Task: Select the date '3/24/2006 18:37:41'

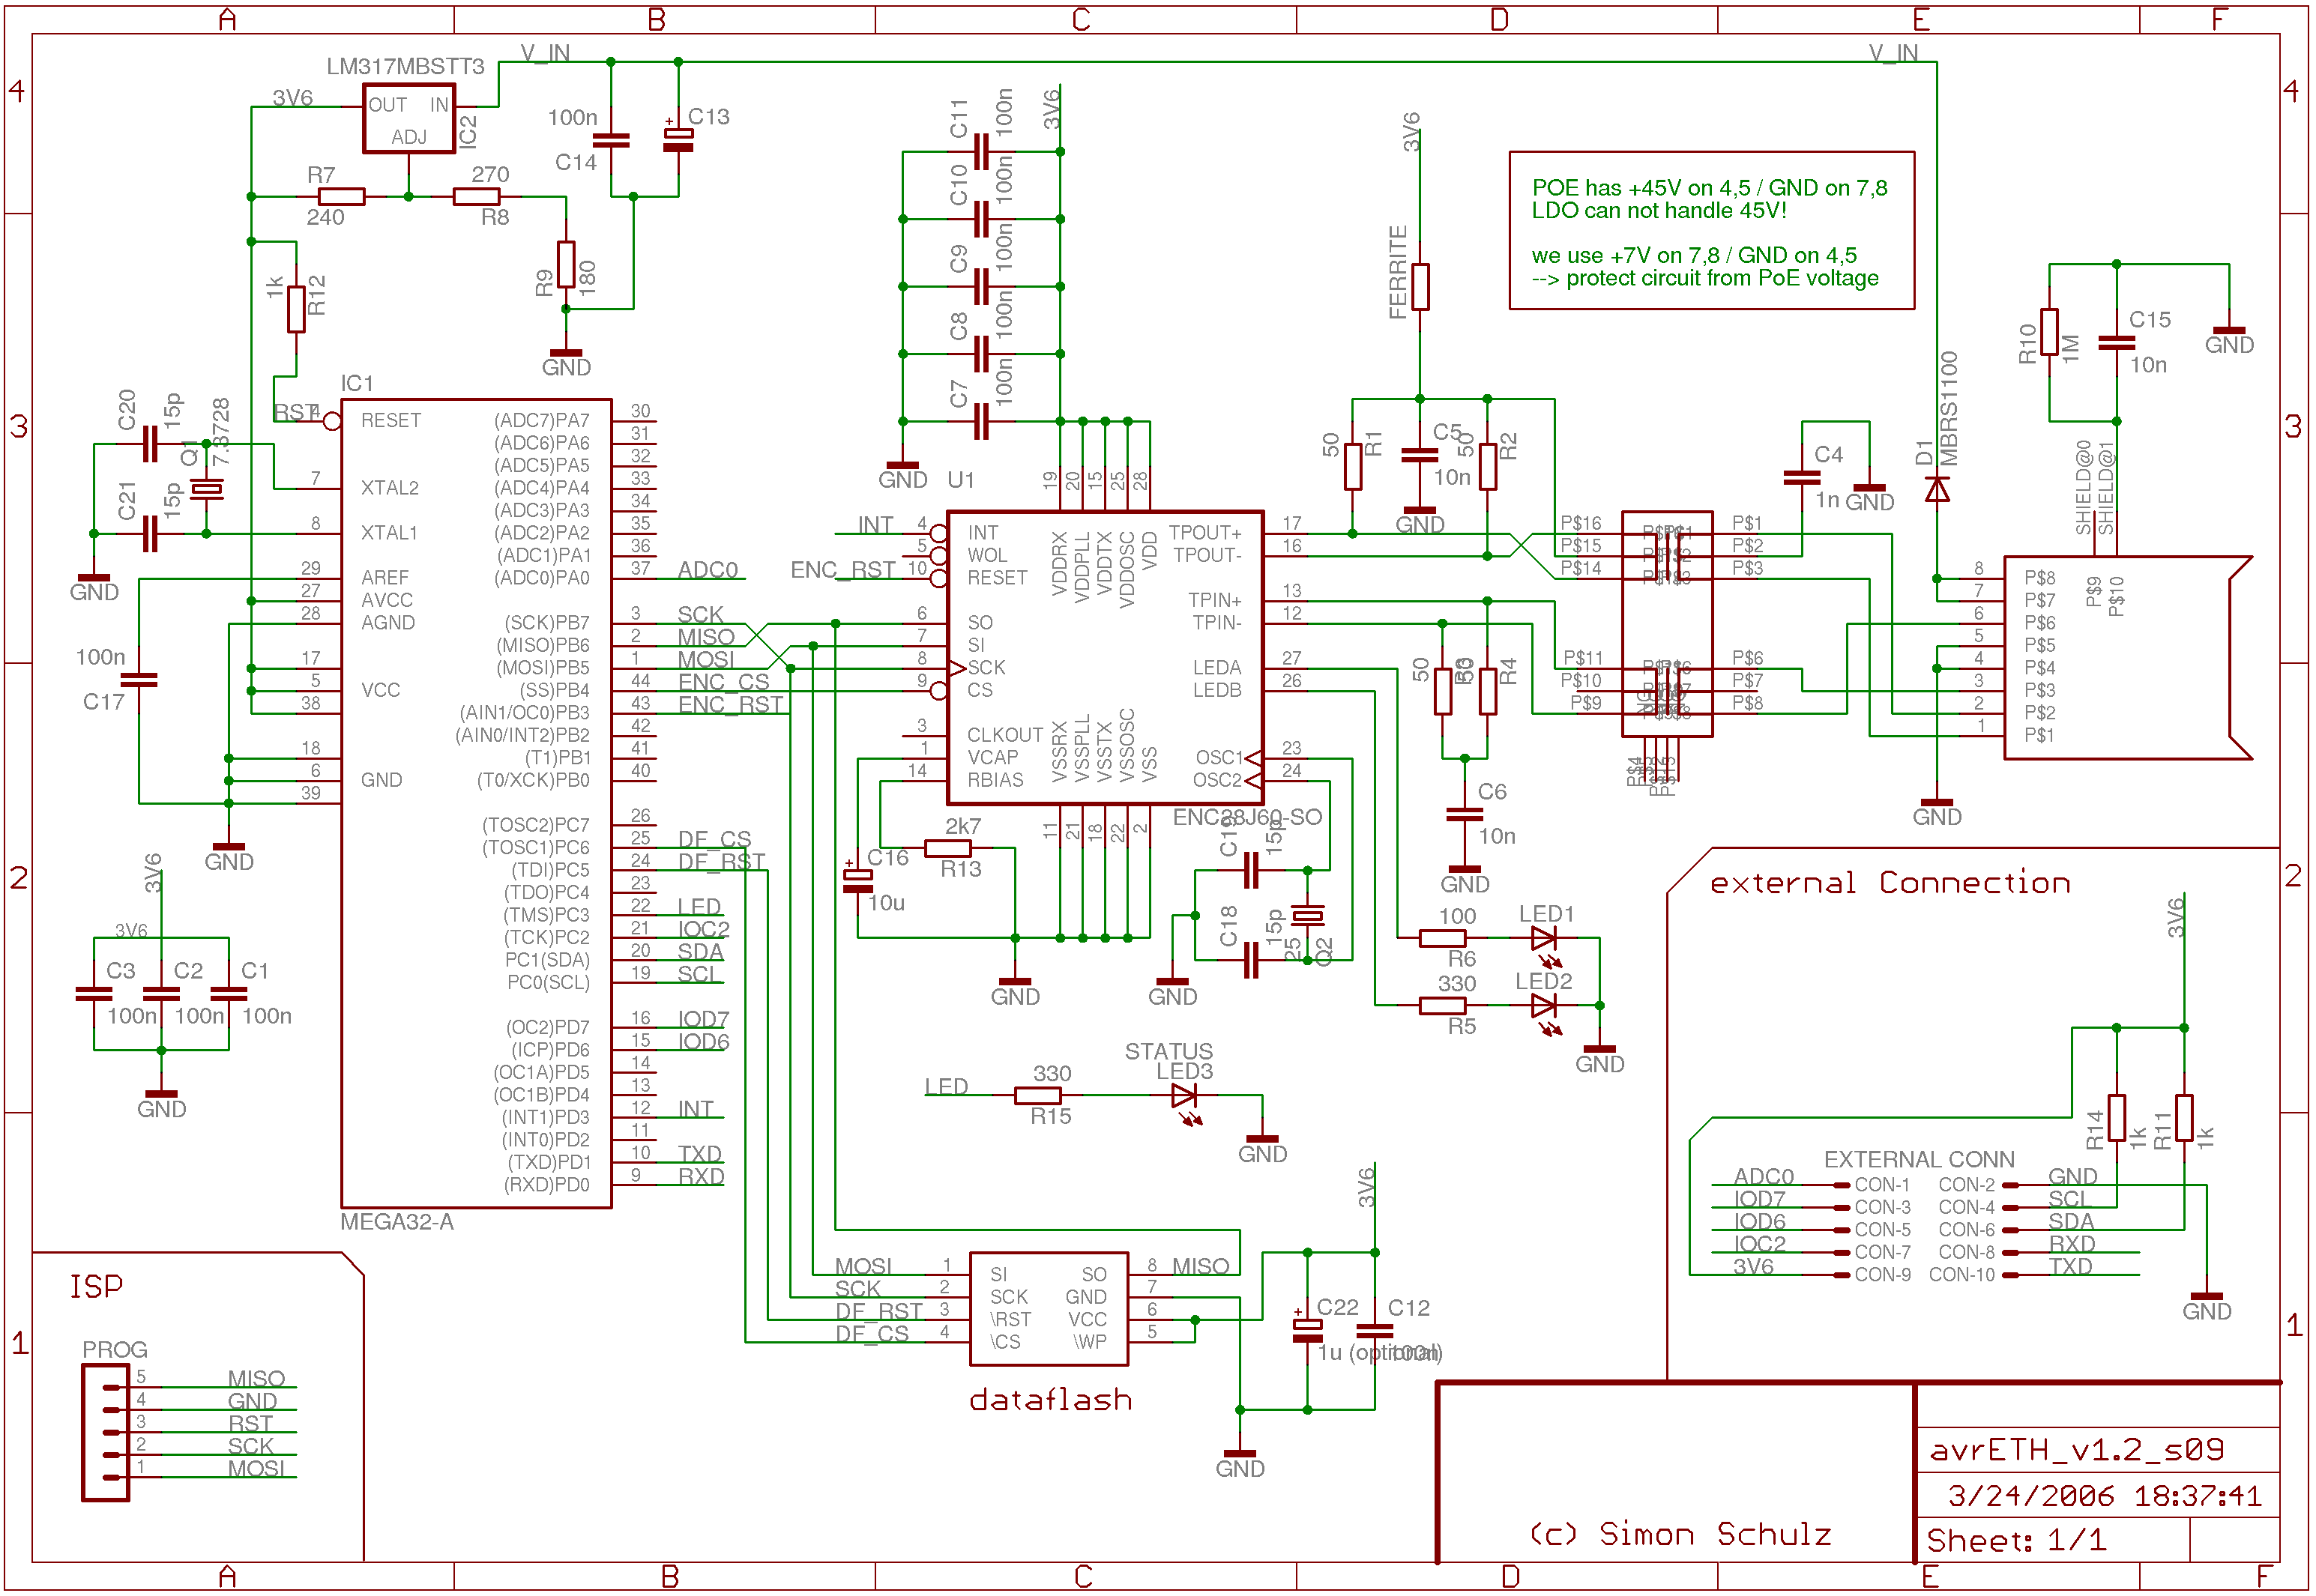Action: [2105, 1496]
